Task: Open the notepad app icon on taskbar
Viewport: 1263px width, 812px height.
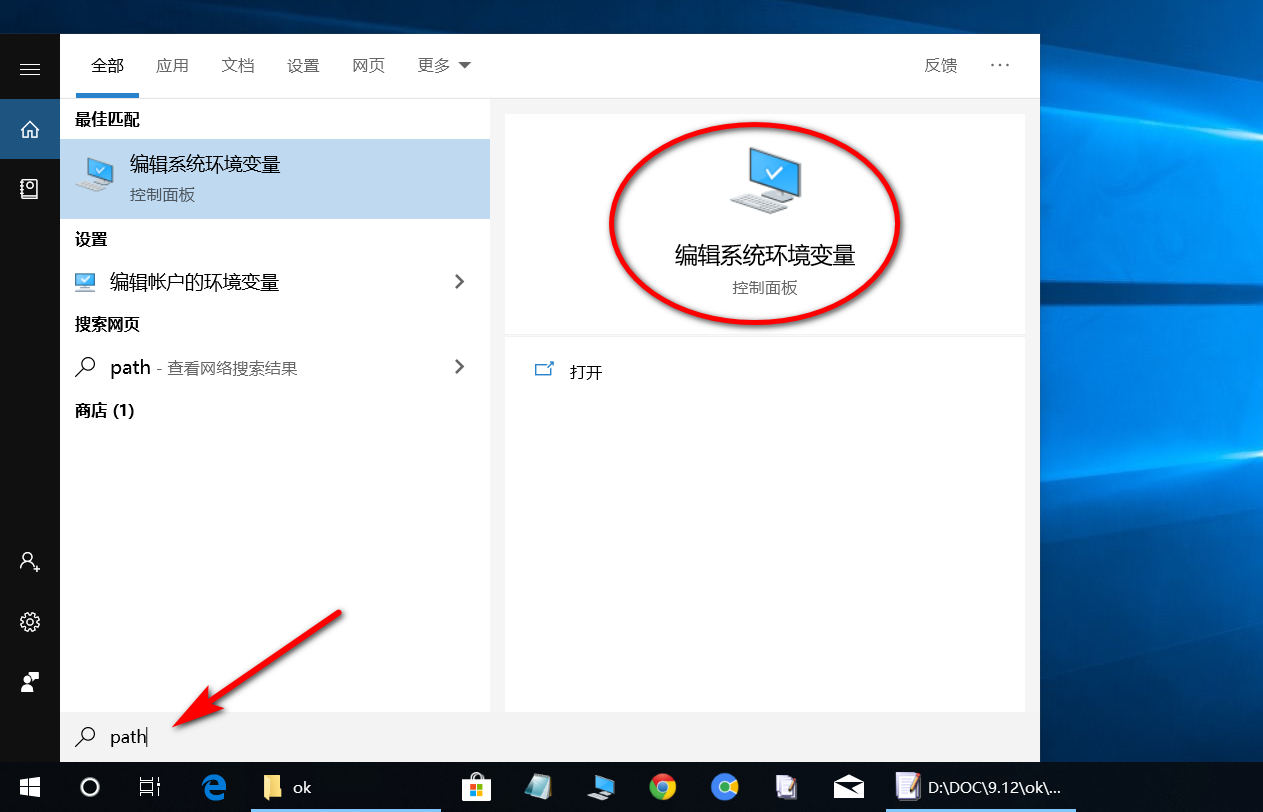Action: coord(538,787)
